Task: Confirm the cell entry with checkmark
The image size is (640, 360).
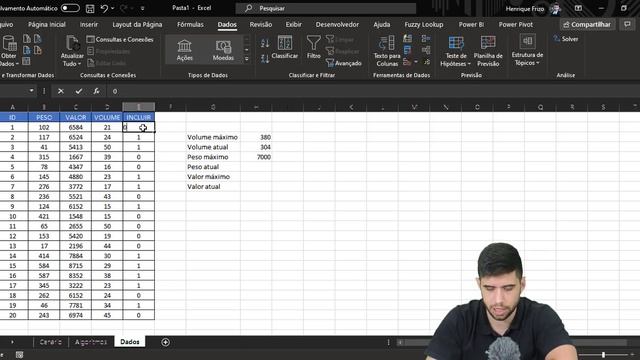Action: pos(78,91)
